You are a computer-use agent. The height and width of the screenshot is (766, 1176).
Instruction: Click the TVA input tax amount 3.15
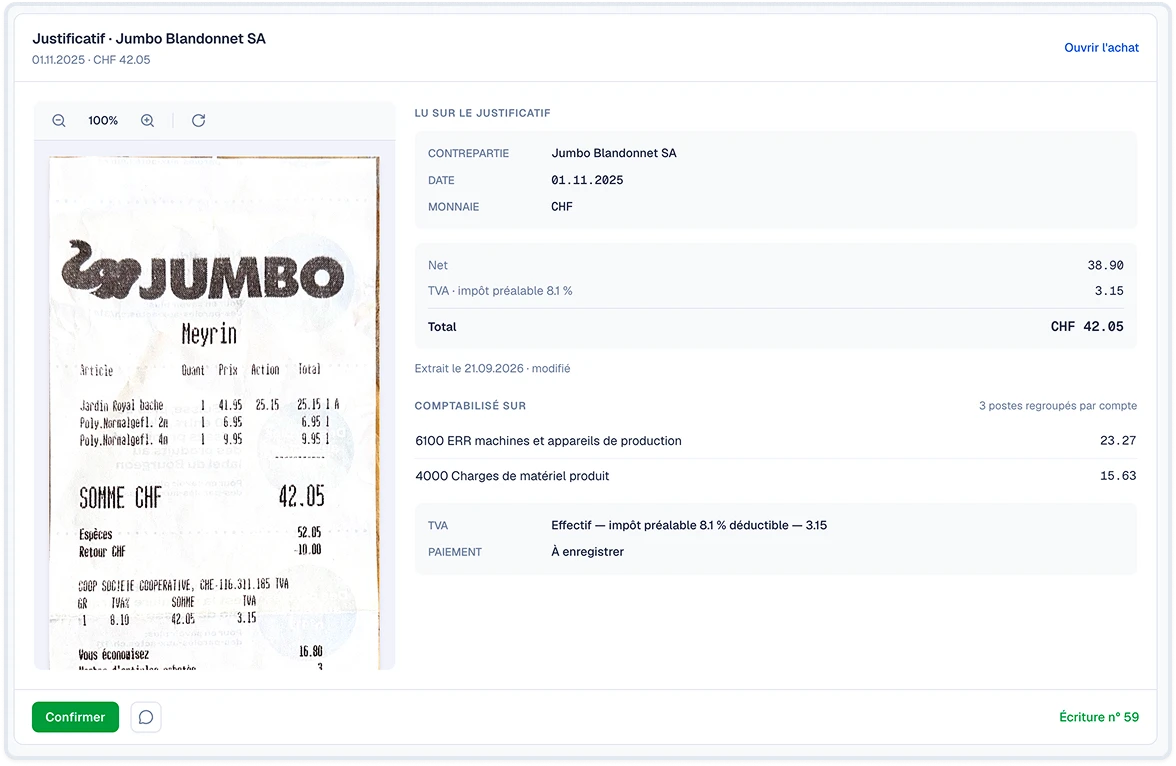pyautogui.click(x=1108, y=291)
